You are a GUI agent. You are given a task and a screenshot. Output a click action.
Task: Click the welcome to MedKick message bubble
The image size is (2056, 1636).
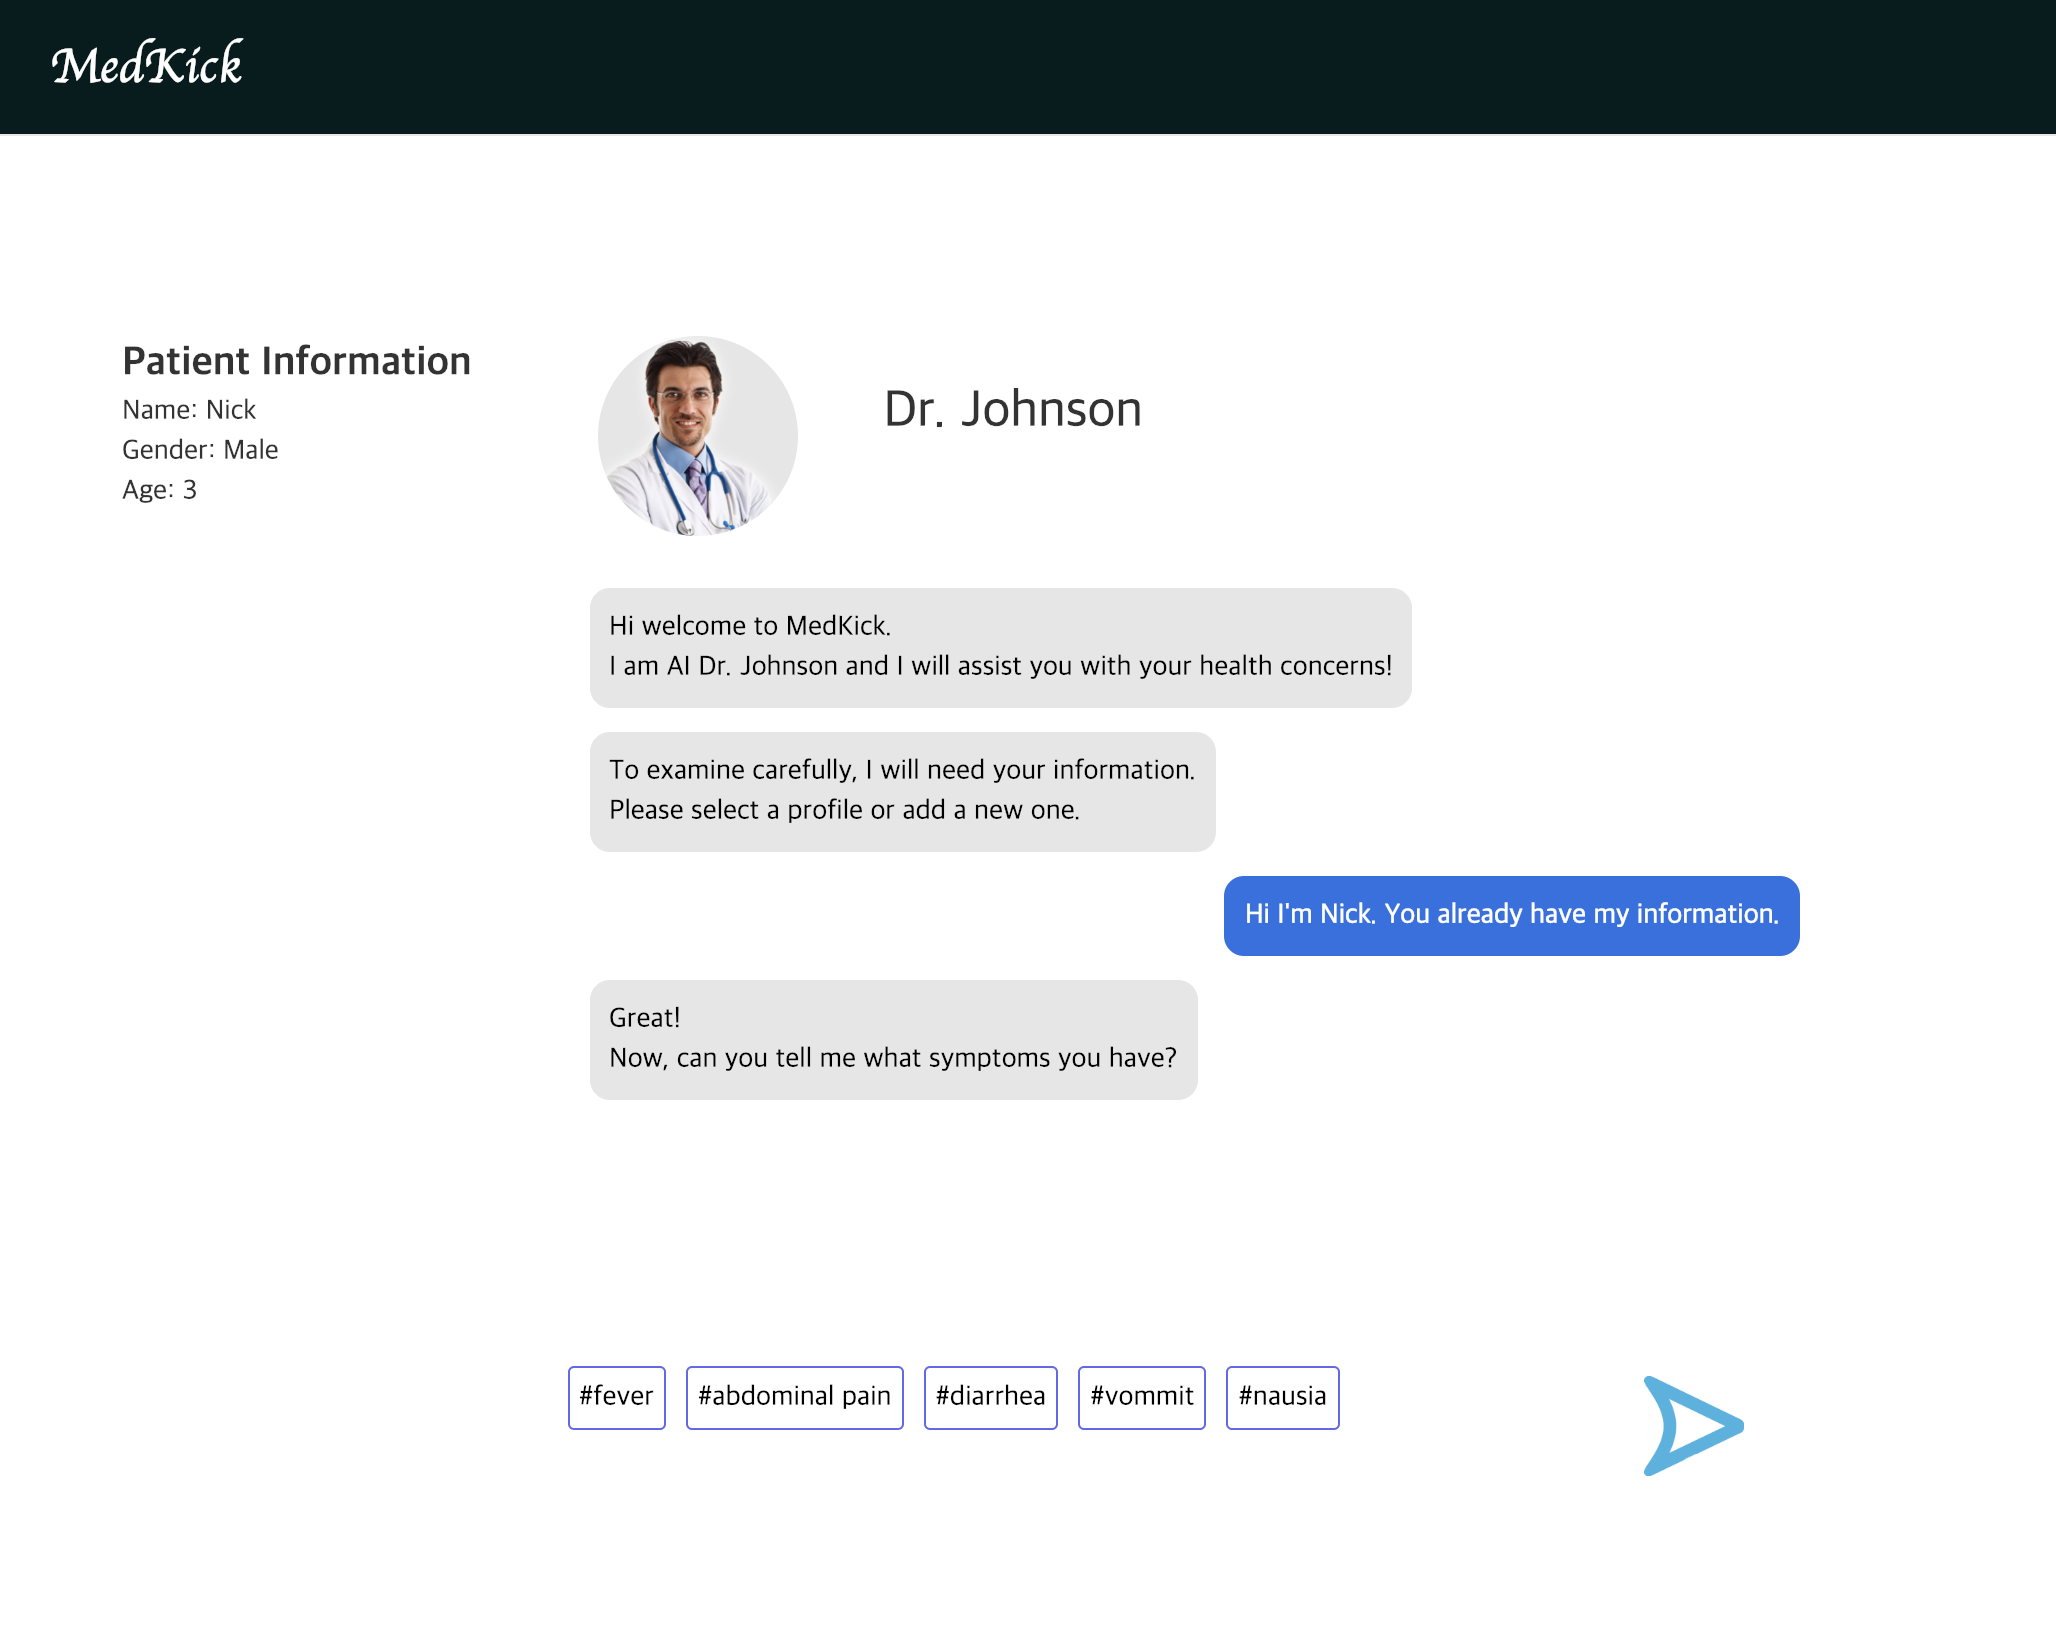(1000, 647)
